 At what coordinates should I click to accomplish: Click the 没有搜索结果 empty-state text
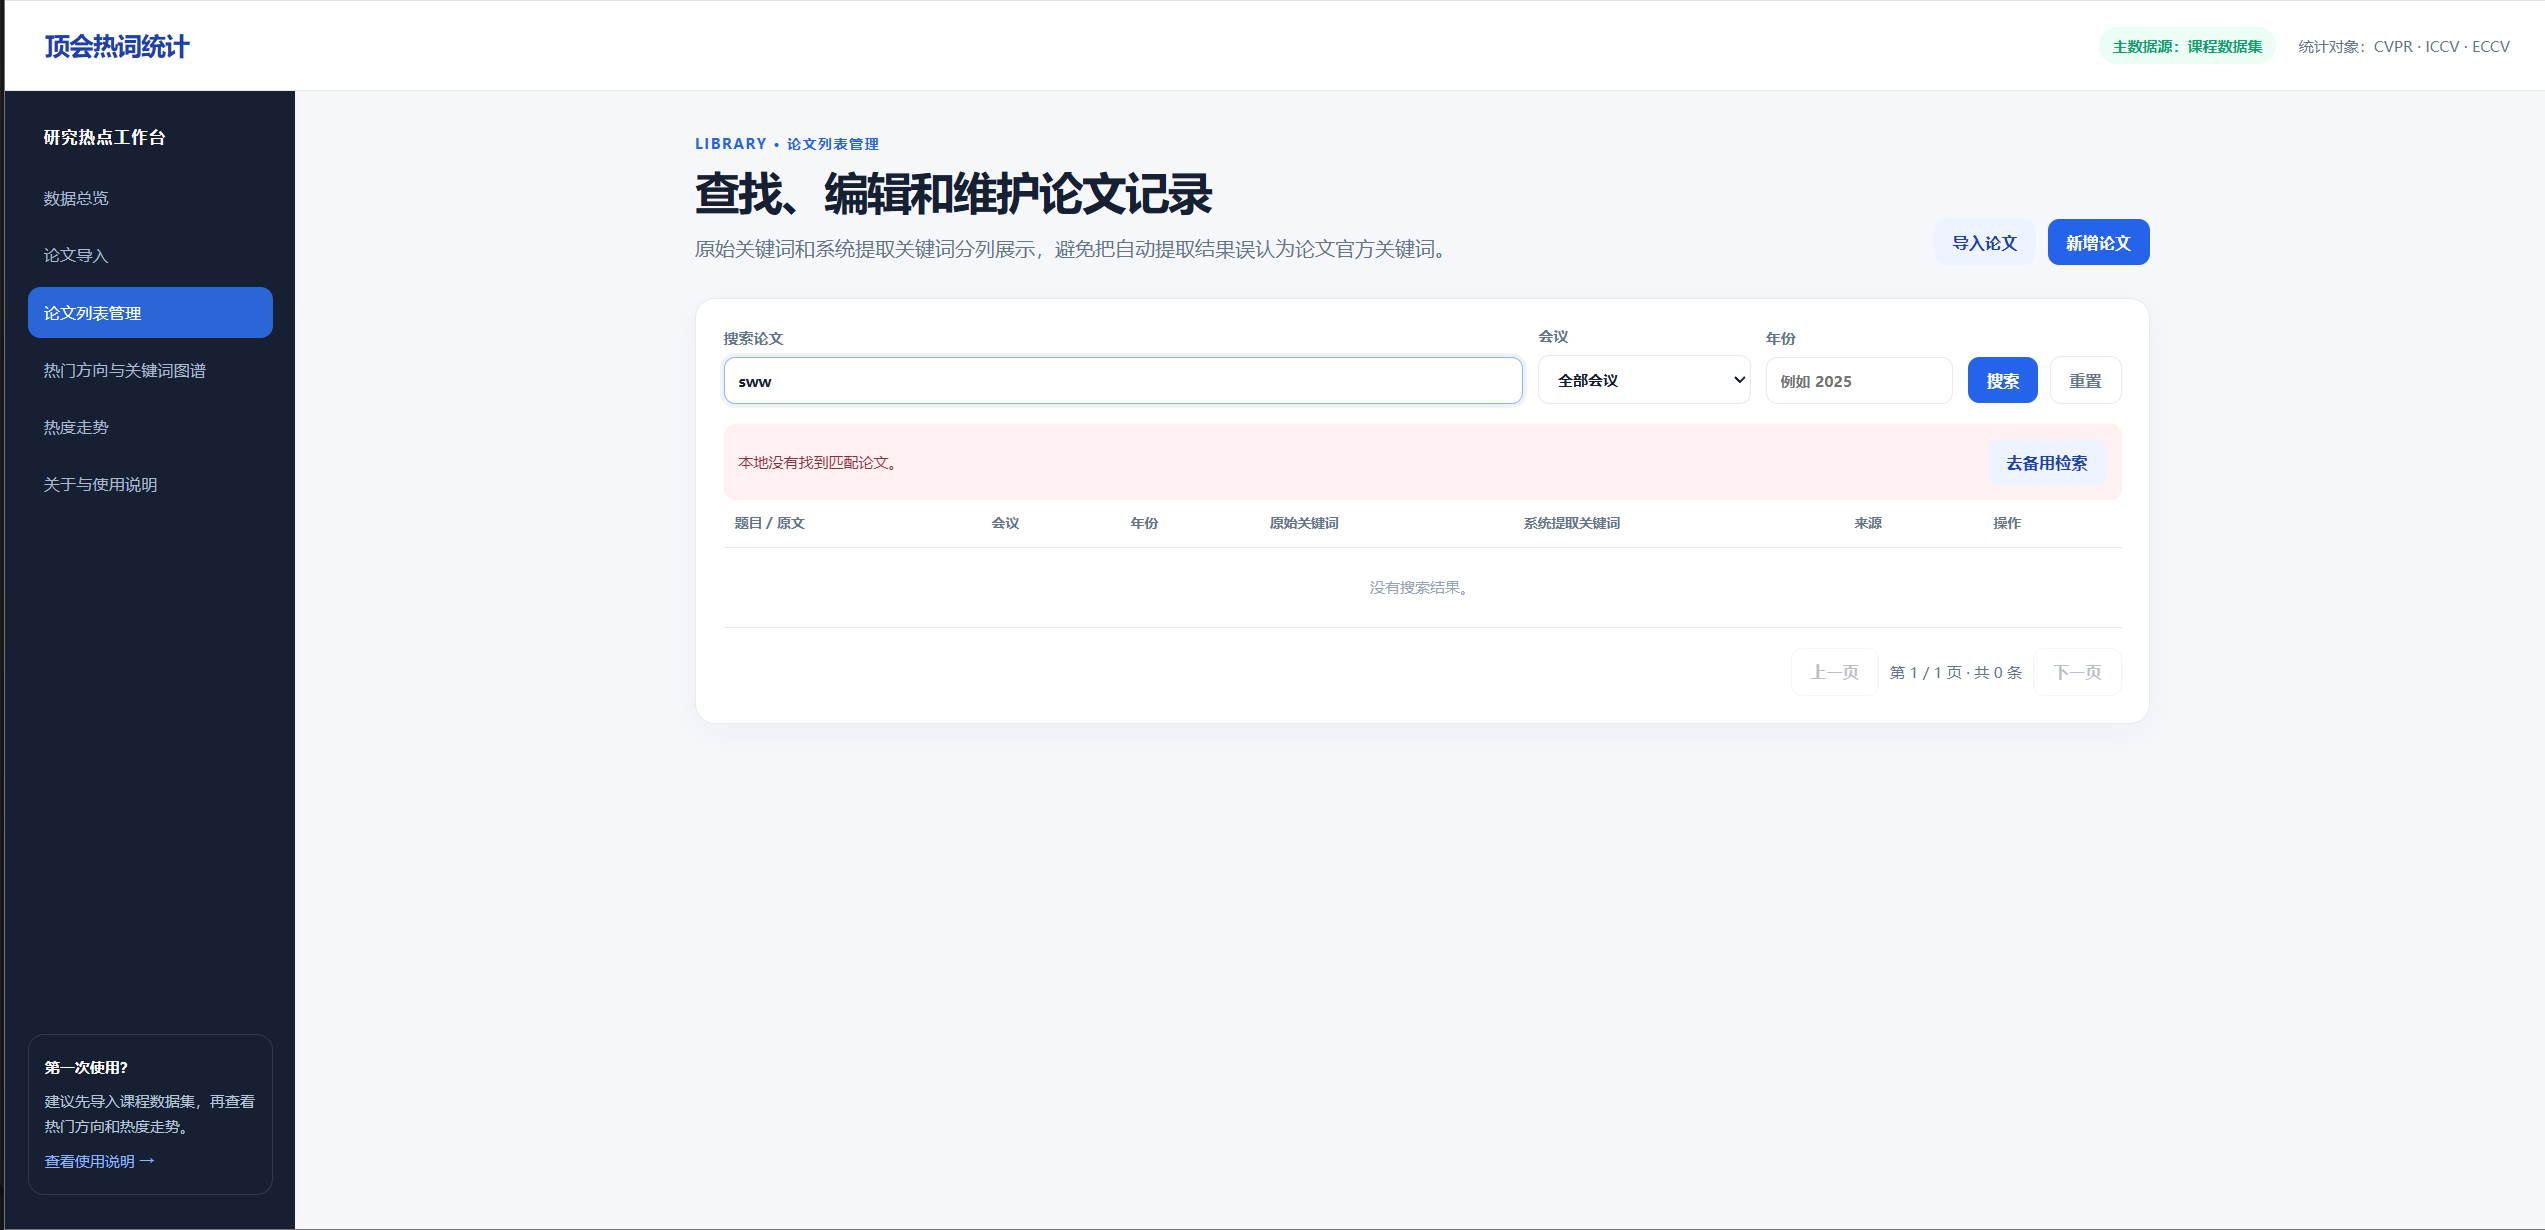coord(1421,587)
